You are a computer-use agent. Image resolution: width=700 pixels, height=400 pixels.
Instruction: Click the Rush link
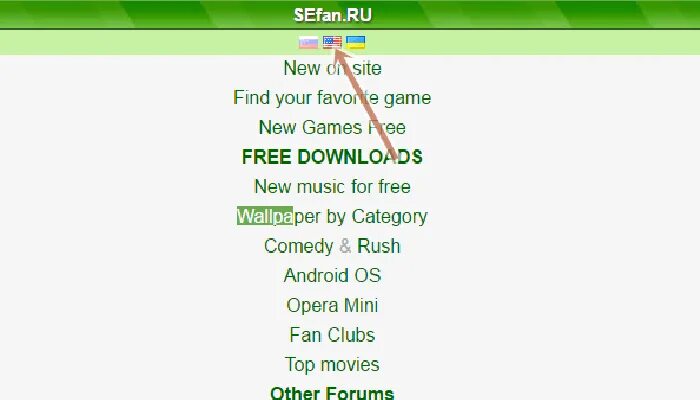[379, 246]
